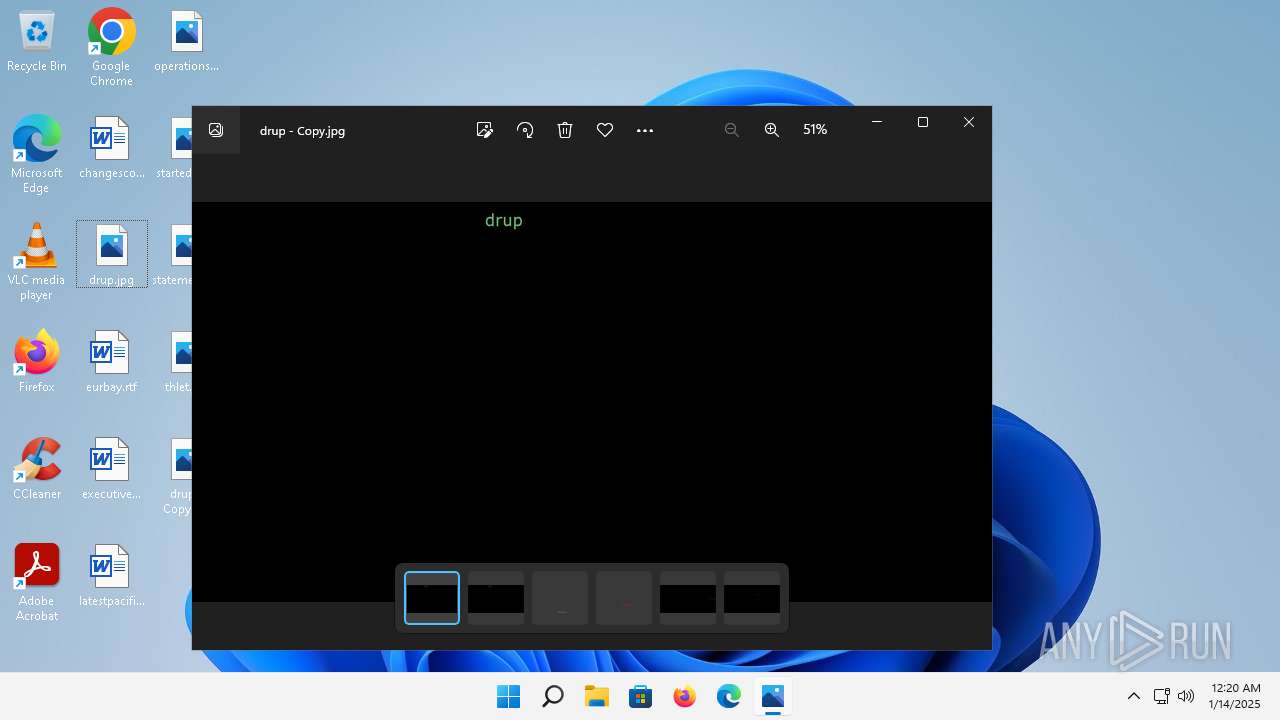Select the executive Word document on desktop

point(111,469)
